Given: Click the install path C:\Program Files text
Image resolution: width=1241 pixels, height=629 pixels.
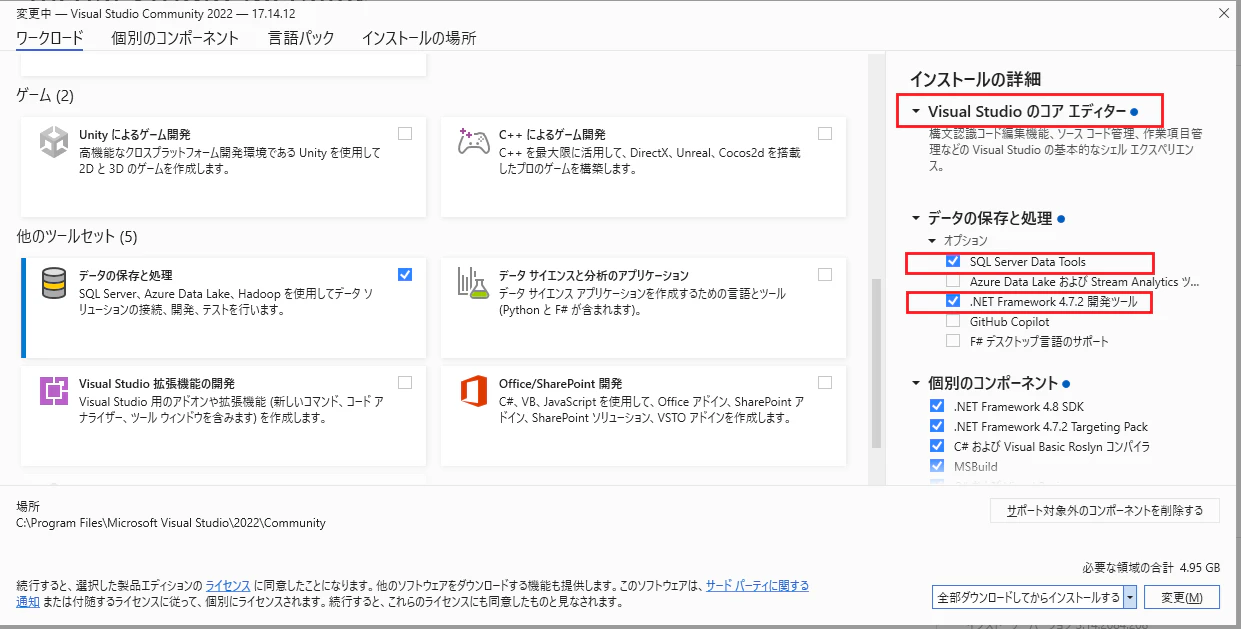Looking at the screenshot, I should point(171,522).
